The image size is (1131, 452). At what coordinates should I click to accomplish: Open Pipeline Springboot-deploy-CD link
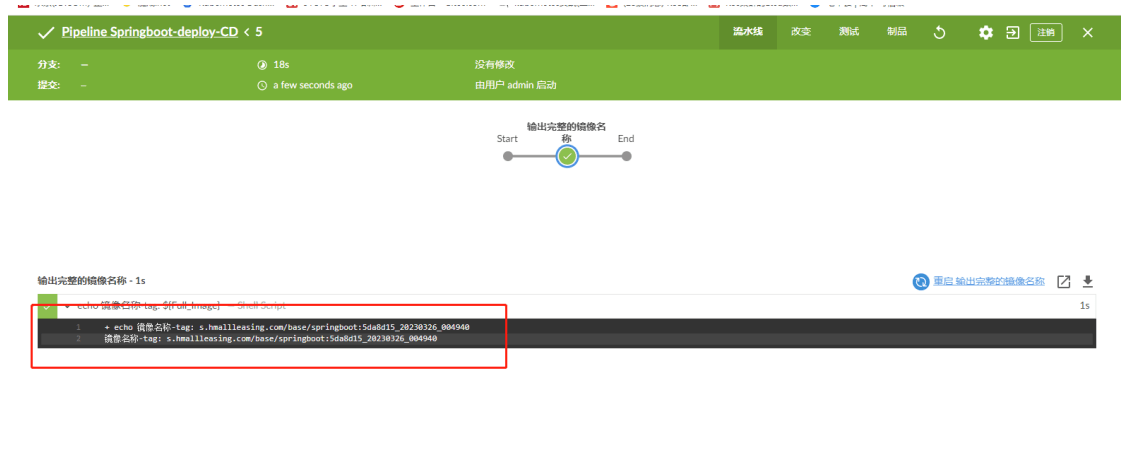(x=149, y=32)
